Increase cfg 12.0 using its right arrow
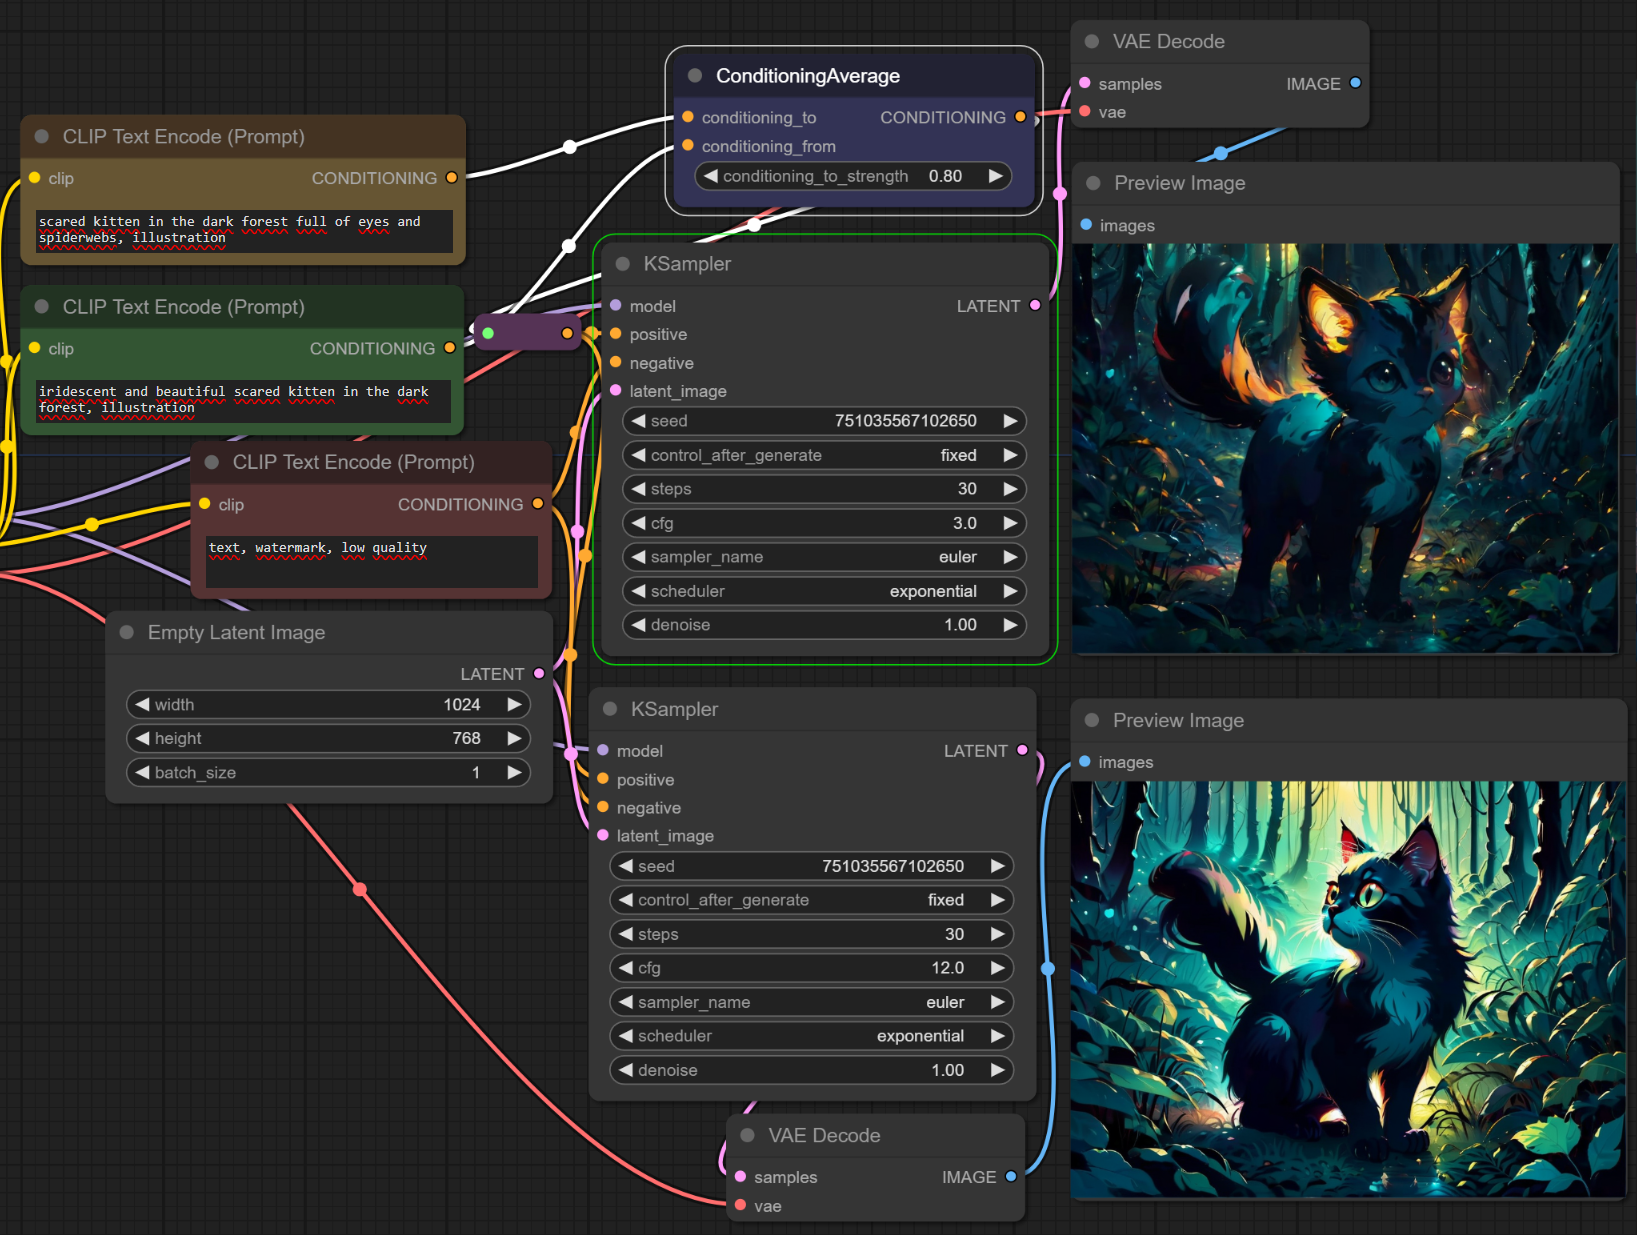1637x1235 pixels. (997, 968)
